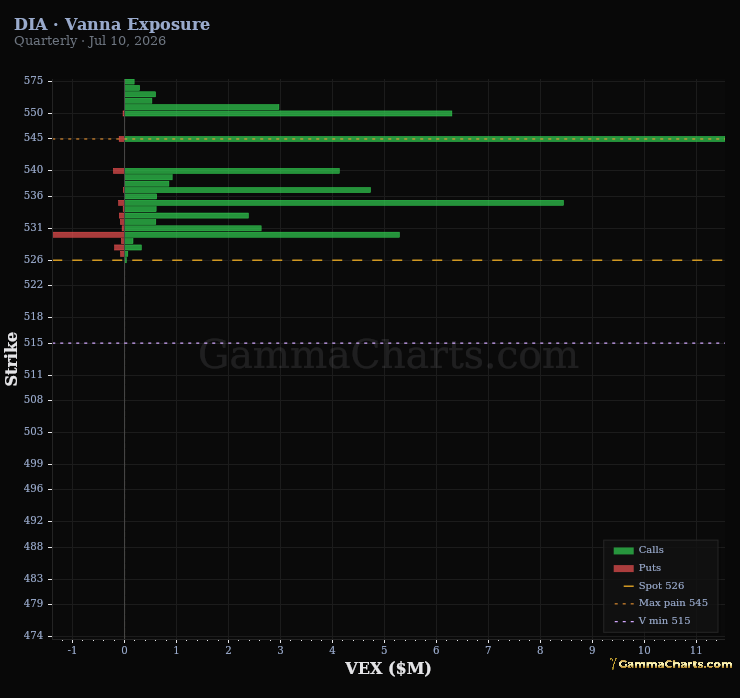
Task: Click the dashed orange spot line at 526
Action: pyautogui.click(x=388, y=260)
